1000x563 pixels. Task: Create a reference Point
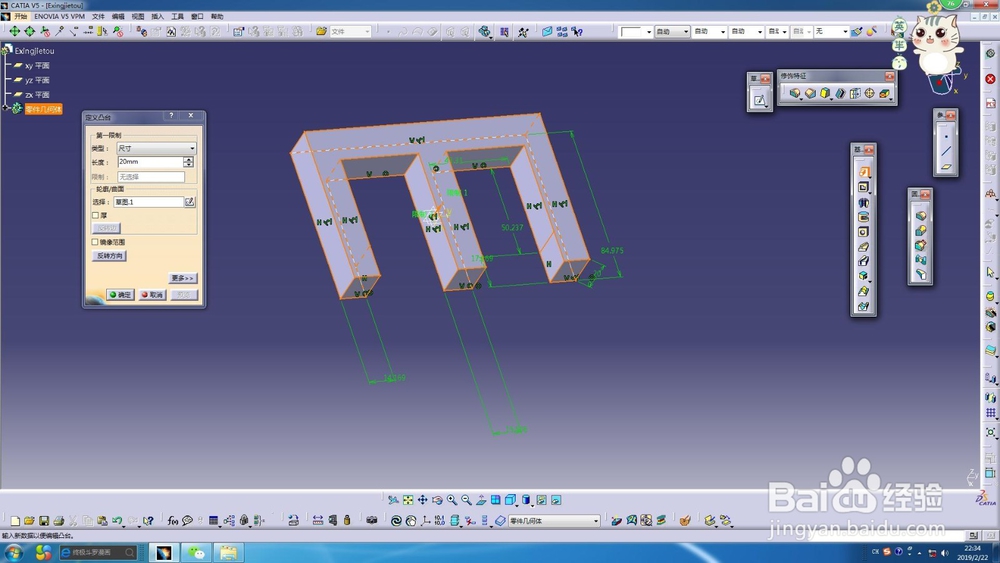click(x=946, y=136)
